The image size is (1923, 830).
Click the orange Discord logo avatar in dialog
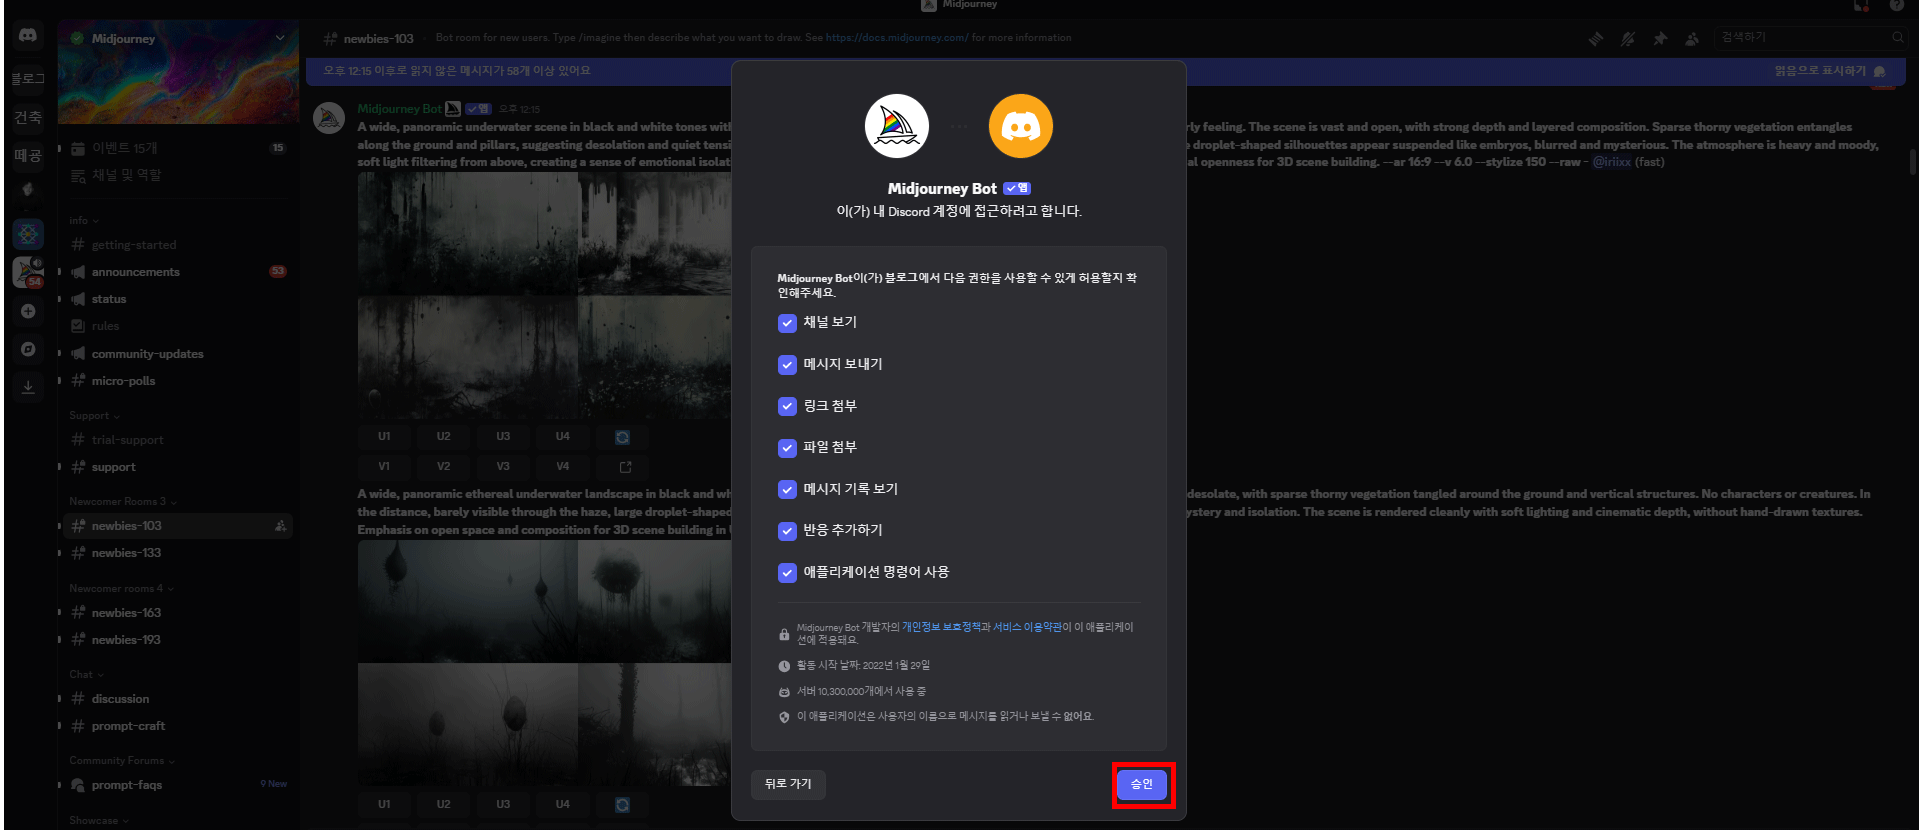[x=1020, y=126]
